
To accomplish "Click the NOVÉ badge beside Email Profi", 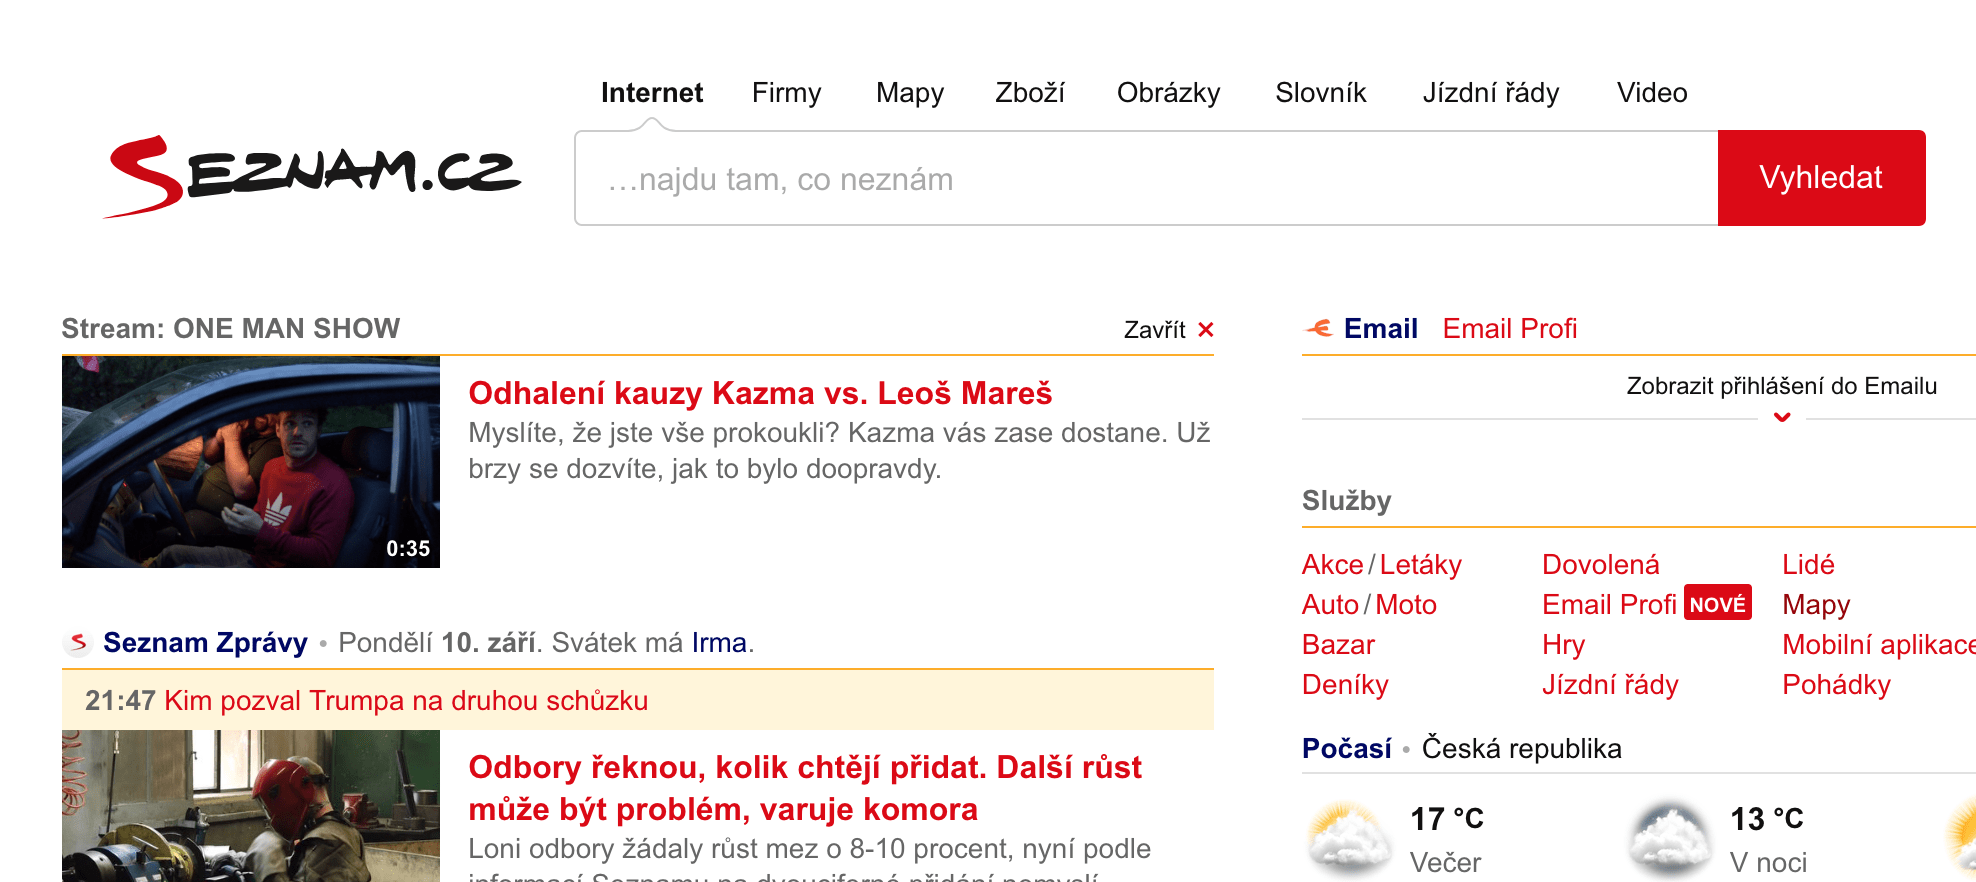I will pyautogui.click(x=1717, y=604).
